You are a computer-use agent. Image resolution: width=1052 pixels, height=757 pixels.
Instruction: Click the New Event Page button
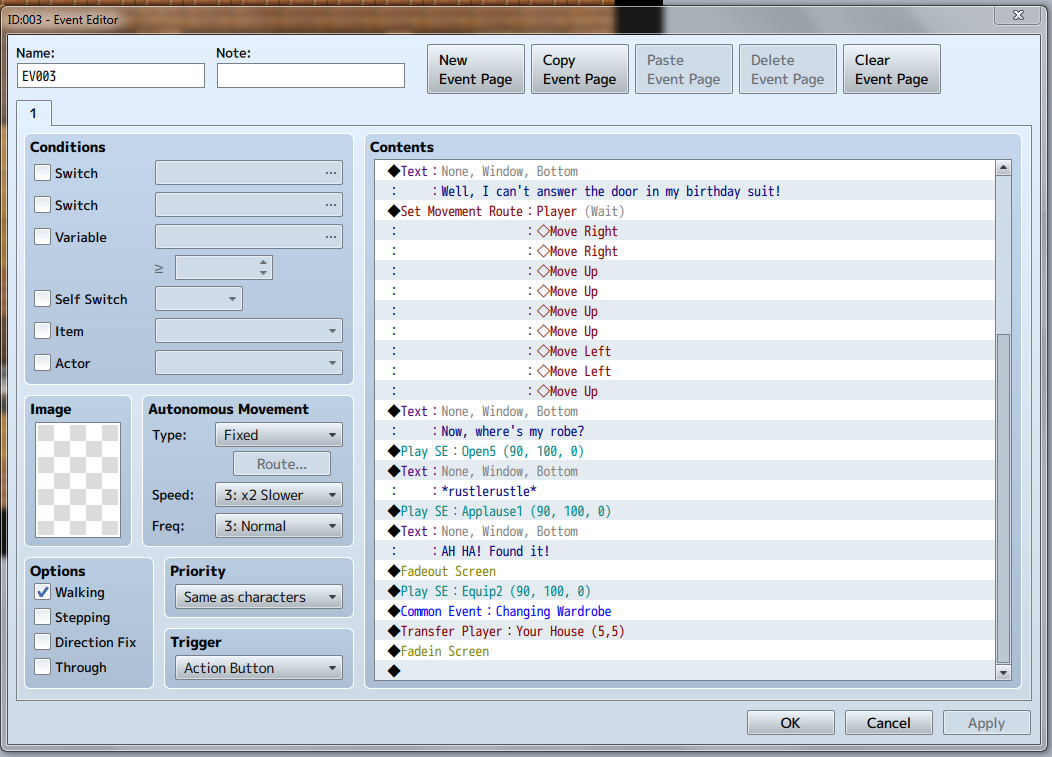pos(476,69)
